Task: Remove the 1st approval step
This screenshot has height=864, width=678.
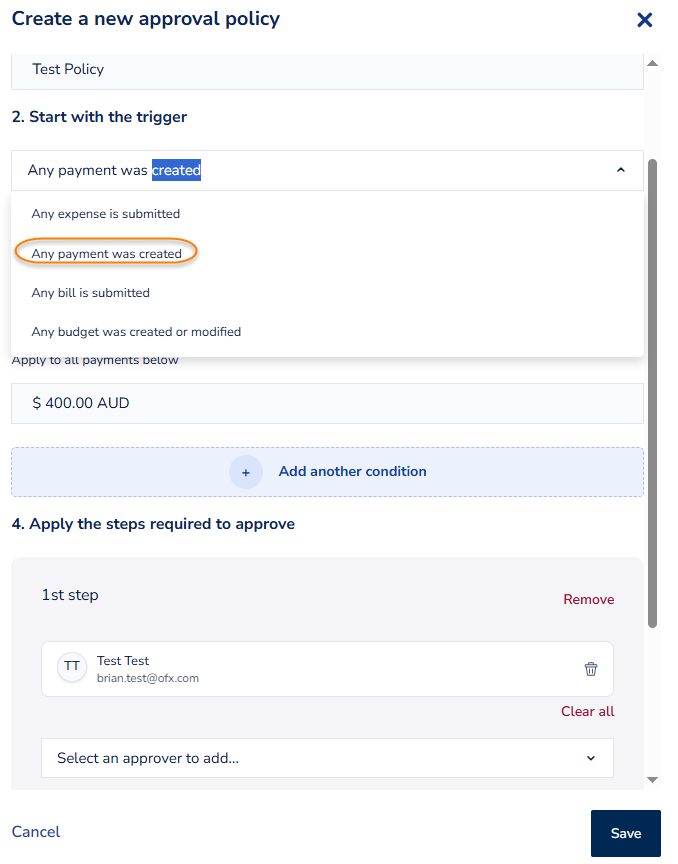Action: pos(588,599)
